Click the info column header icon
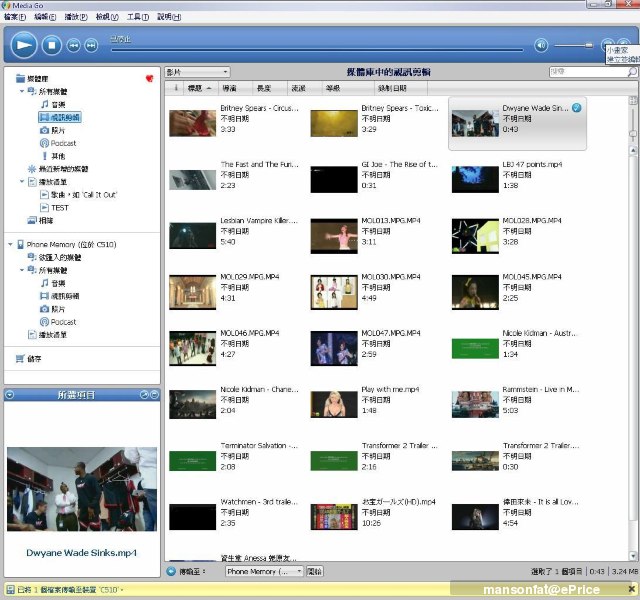 pos(176,88)
